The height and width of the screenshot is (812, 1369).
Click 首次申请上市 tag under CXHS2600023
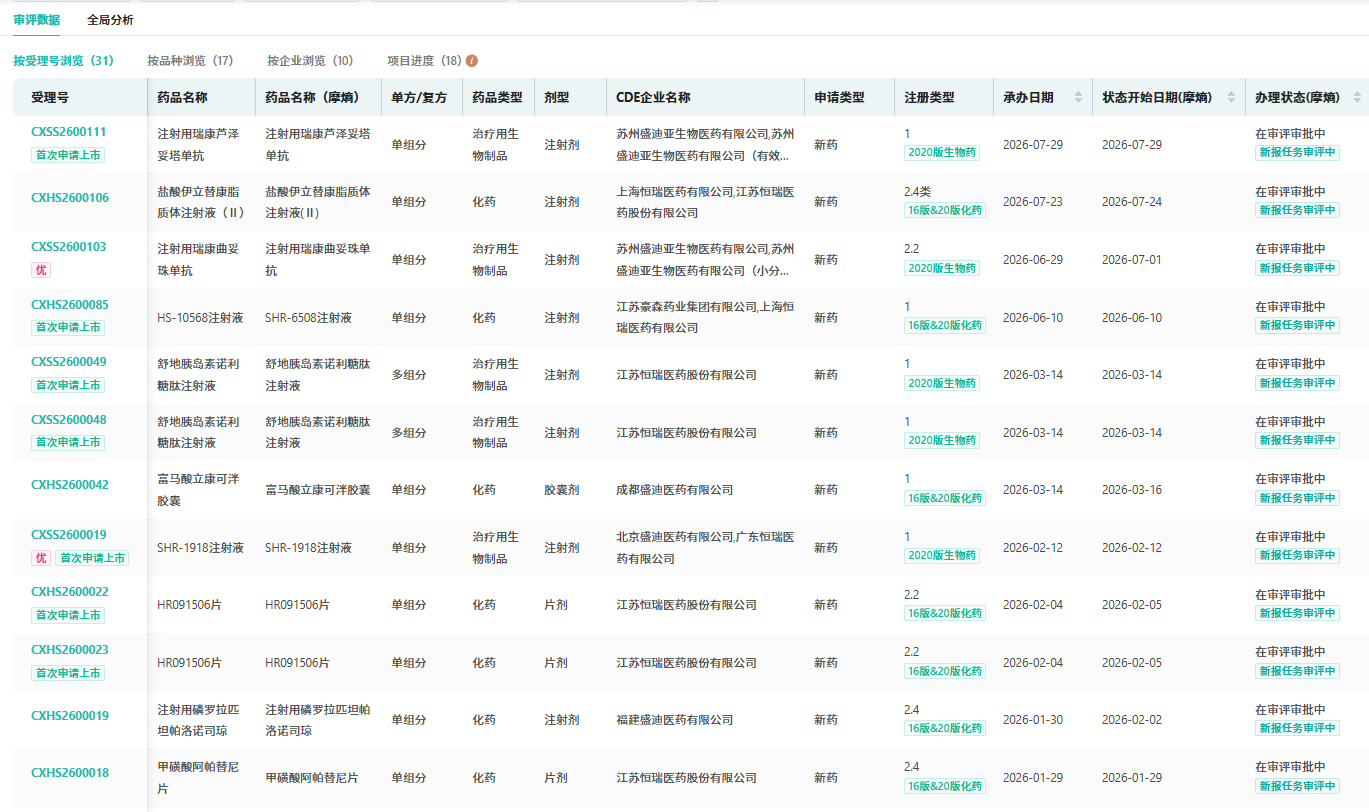[68, 673]
